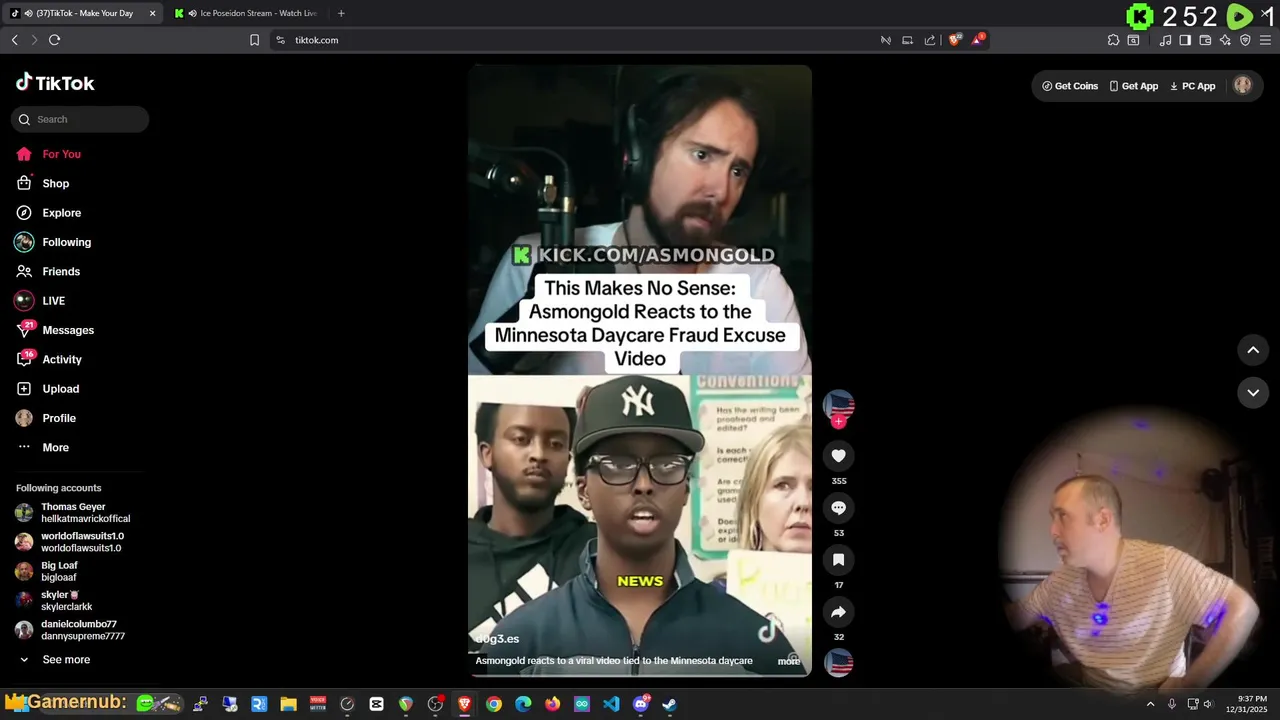Click the TikTok logo in sidebar
This screenshot has width=1280, height=720.
(55, 83)
